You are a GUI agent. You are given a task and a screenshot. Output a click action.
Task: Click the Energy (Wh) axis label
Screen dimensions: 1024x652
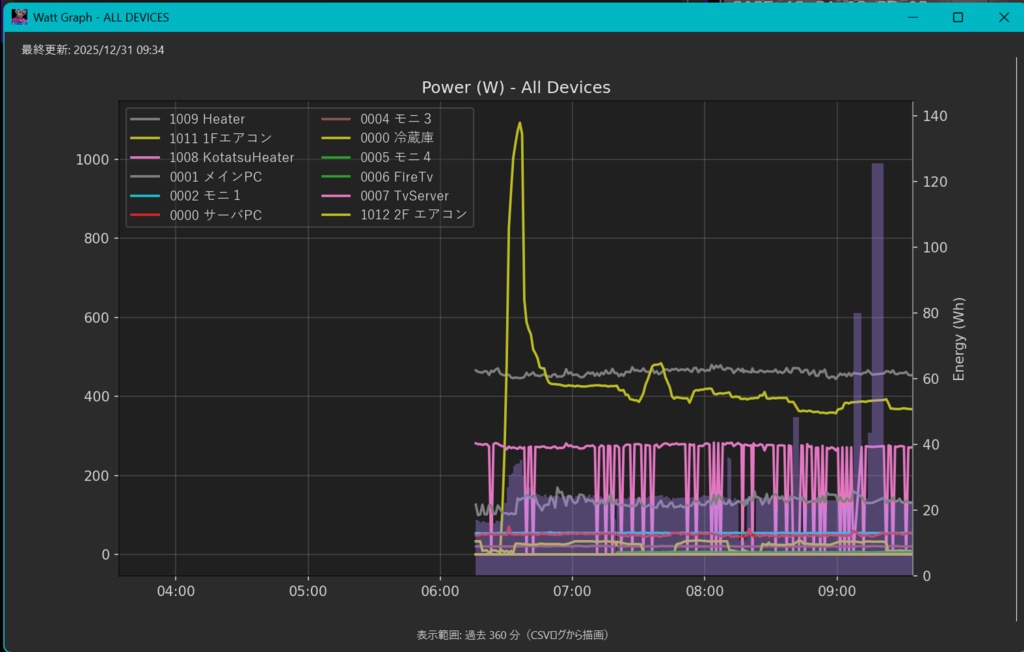[958, 339]
